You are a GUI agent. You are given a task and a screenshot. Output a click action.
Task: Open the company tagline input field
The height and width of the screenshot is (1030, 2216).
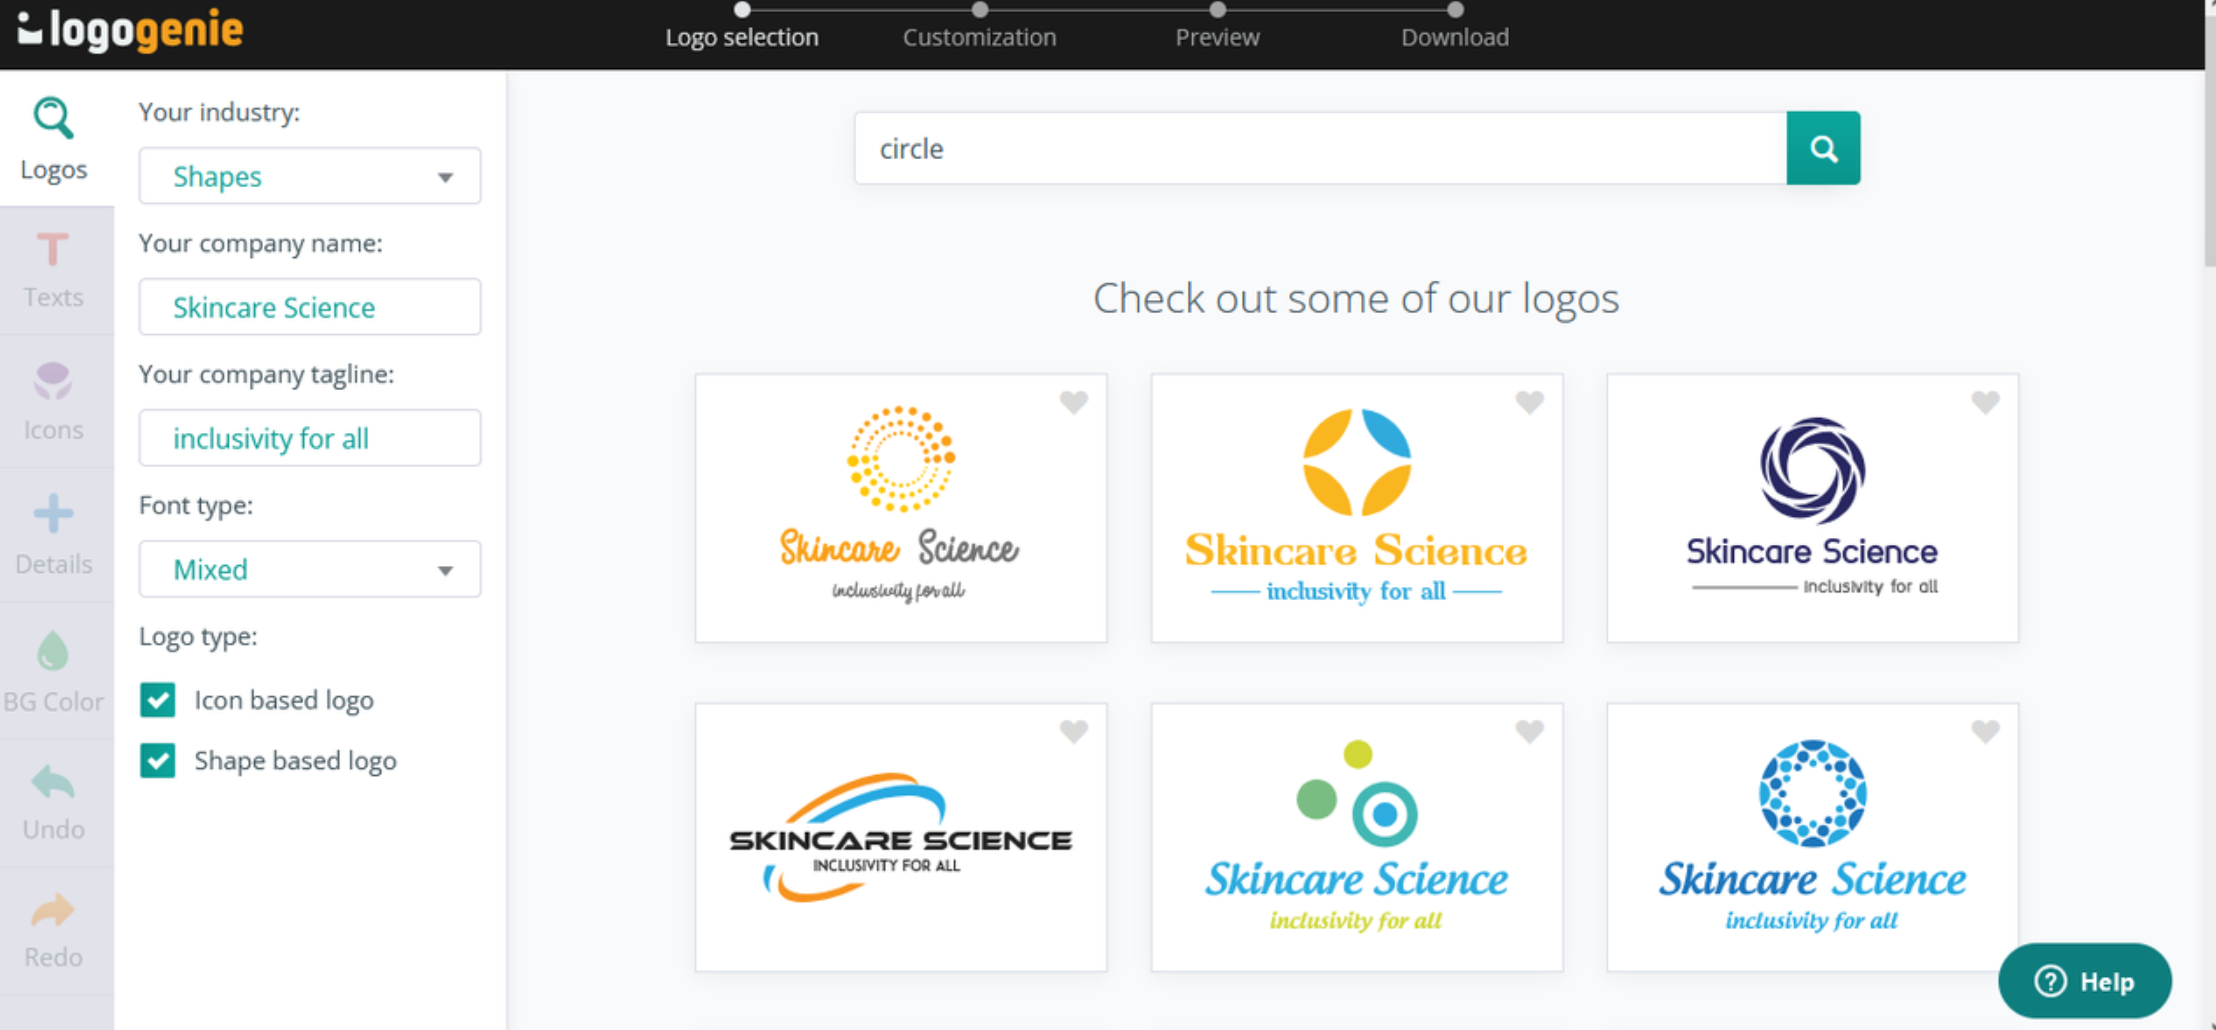click(309, 438)
